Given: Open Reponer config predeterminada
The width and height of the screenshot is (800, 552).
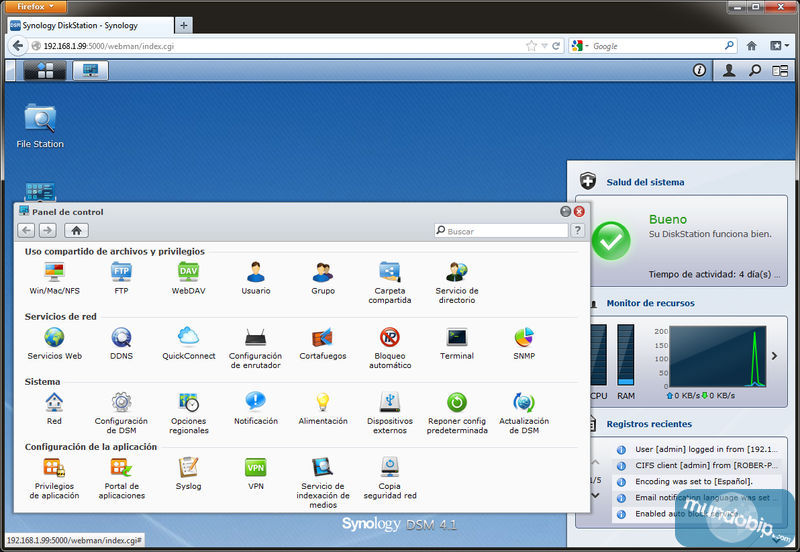Looking at the screenshot, I should [457, 413].
